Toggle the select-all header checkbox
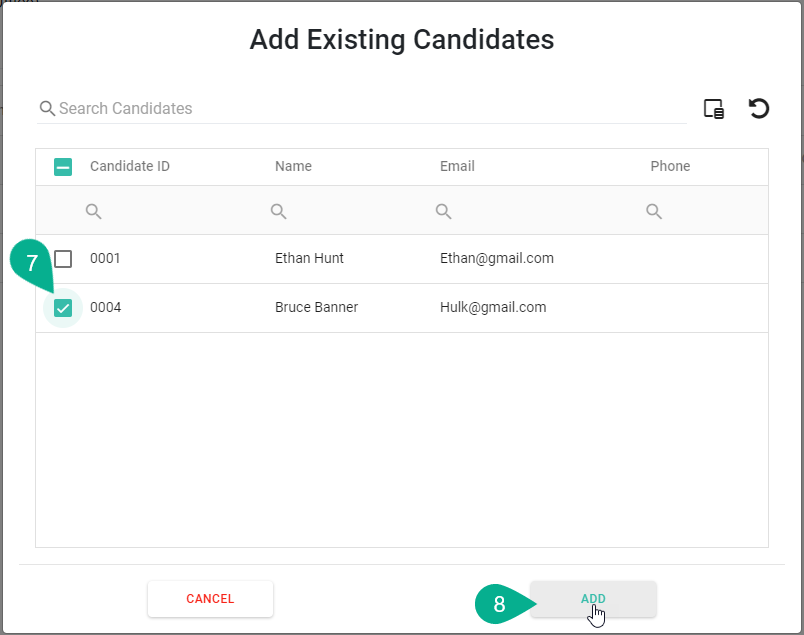The height and width of the screenshot is (635, 804). coord(63,167)
